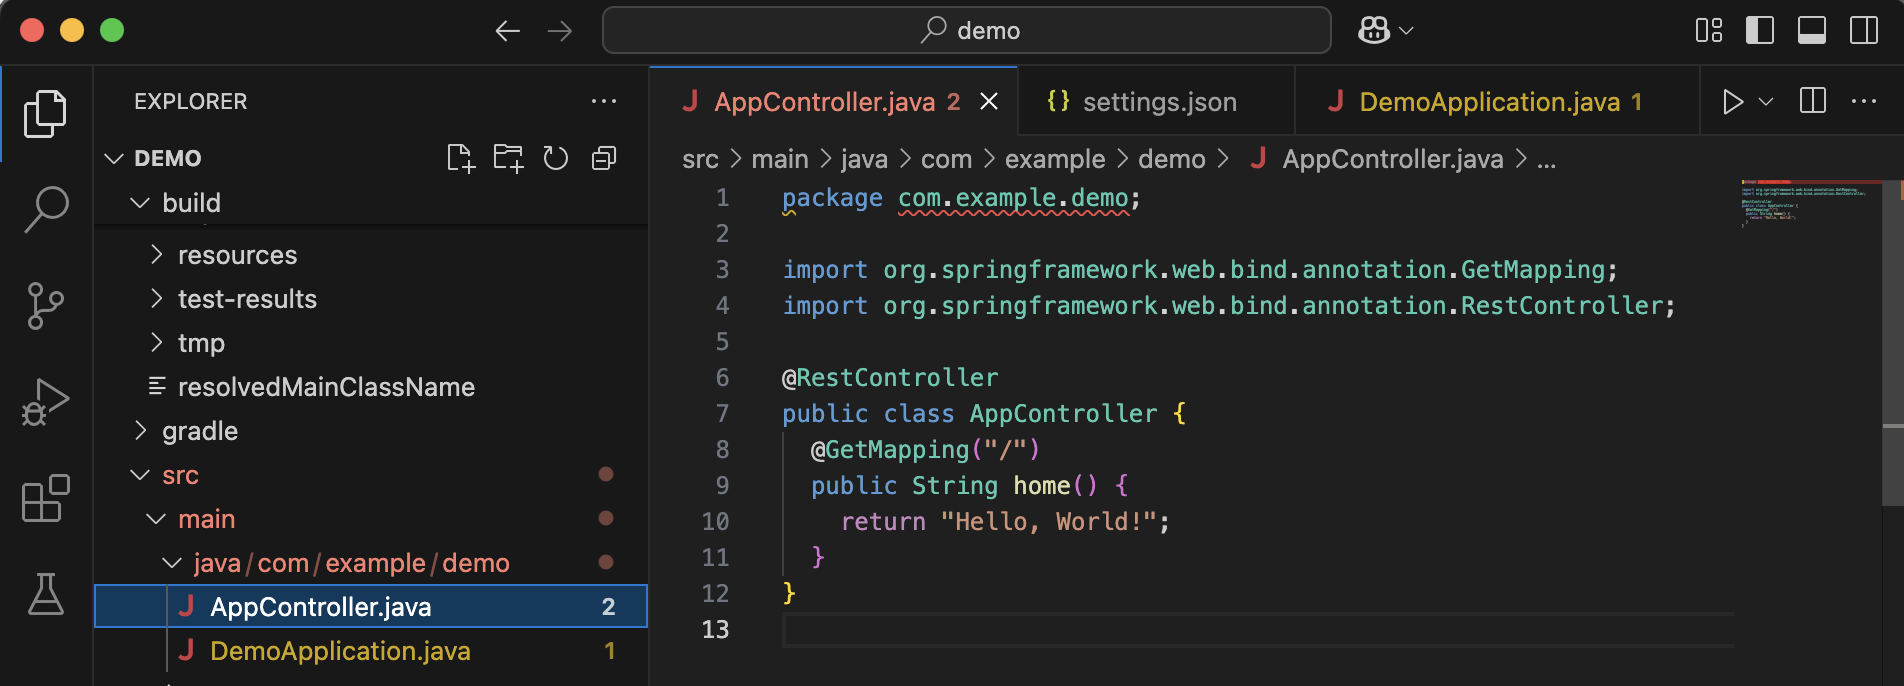The width and height of the screenshot is (1904, 686).
Task: Refresh the Explorer file tree
Action: (556, 158)
